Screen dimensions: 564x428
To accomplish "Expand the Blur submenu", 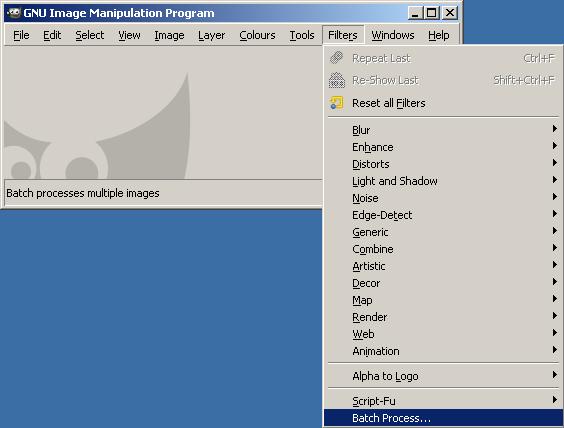I will click(x=443, y=130).
